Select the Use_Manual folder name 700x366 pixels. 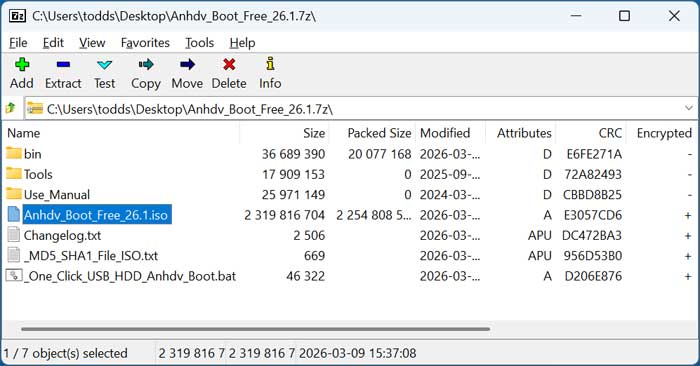coord(57,195)
